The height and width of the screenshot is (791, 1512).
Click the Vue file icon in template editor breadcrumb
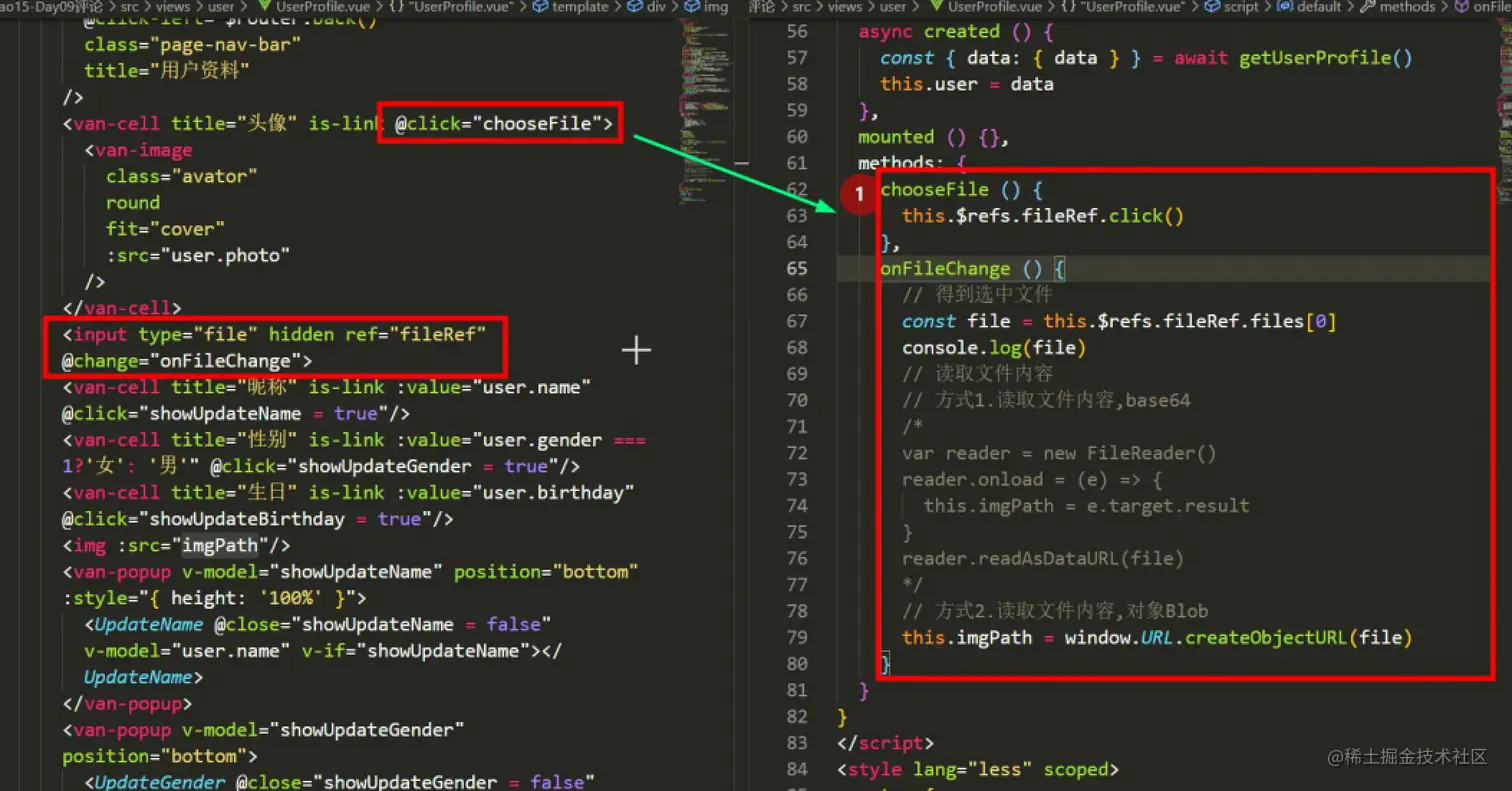(x=266, y=7)
